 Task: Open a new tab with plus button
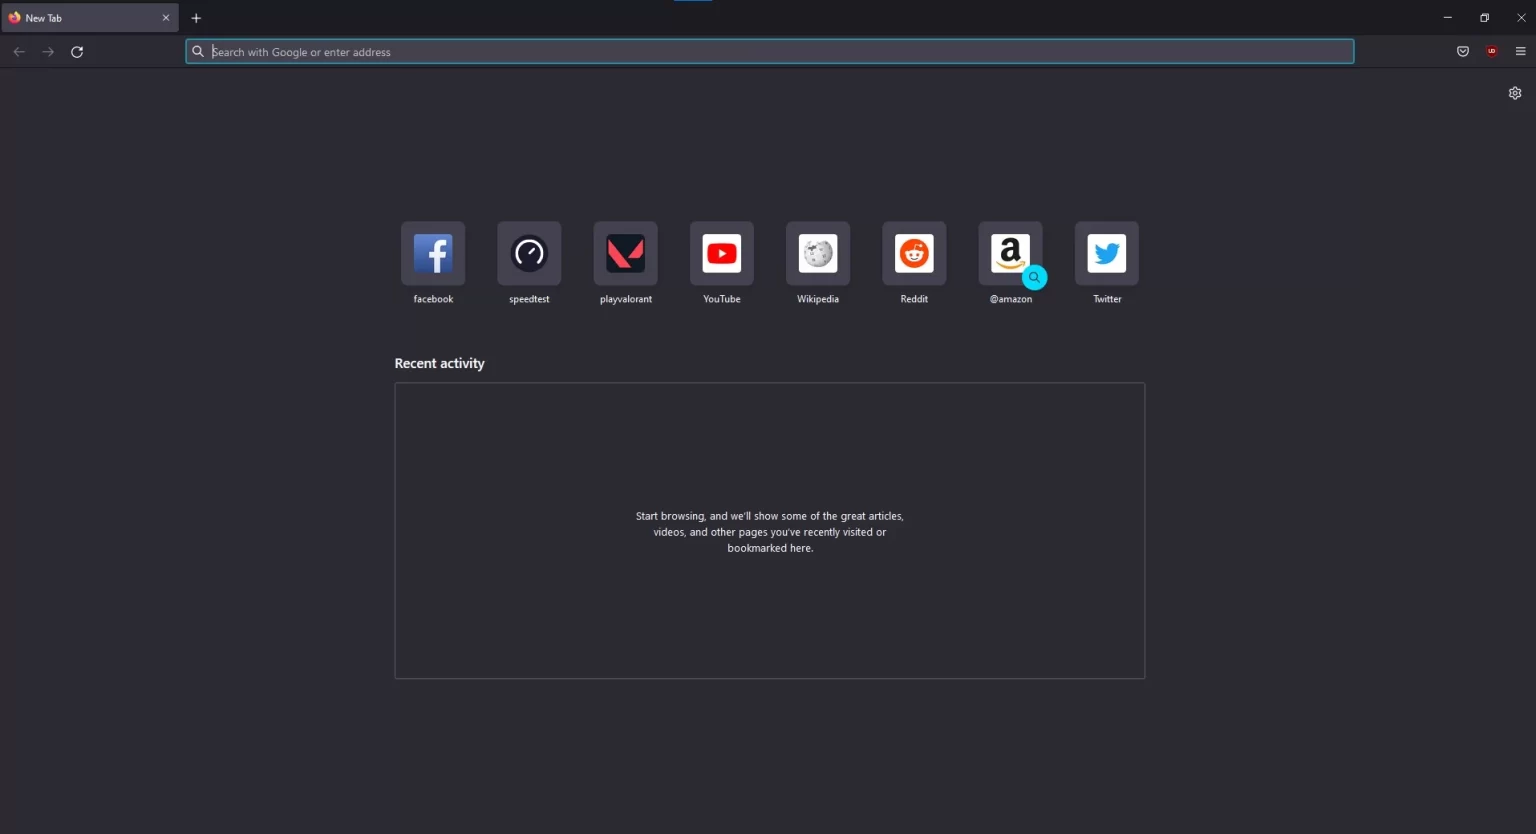[x=196, y=18]
